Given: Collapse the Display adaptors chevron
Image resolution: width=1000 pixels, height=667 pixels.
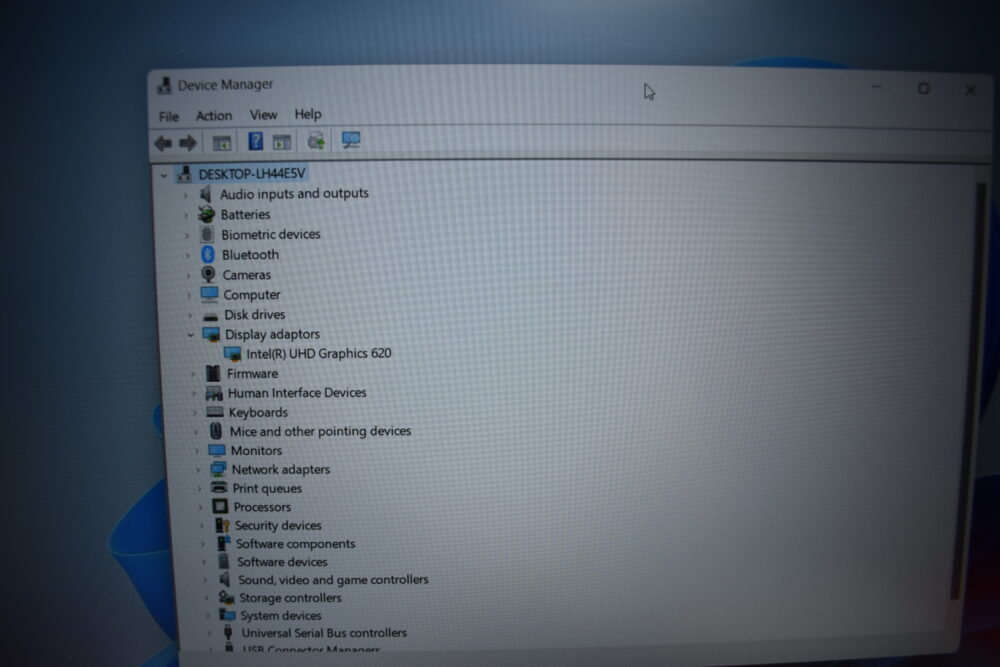Looking at the screenshot, I should tap(190, 335).
